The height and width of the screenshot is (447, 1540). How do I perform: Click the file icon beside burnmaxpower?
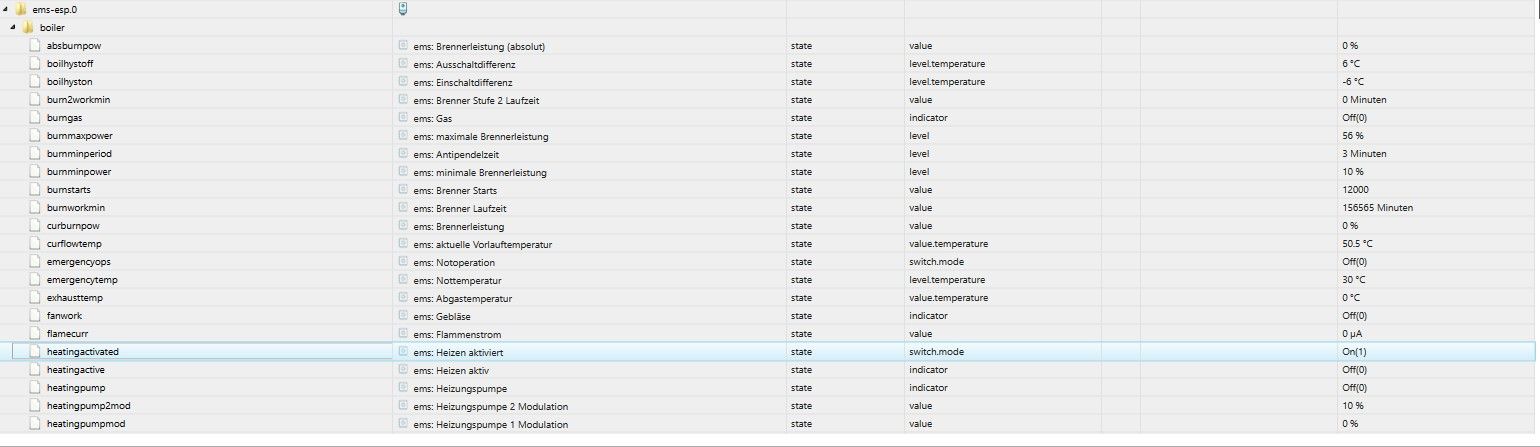[x=36, y=135]
